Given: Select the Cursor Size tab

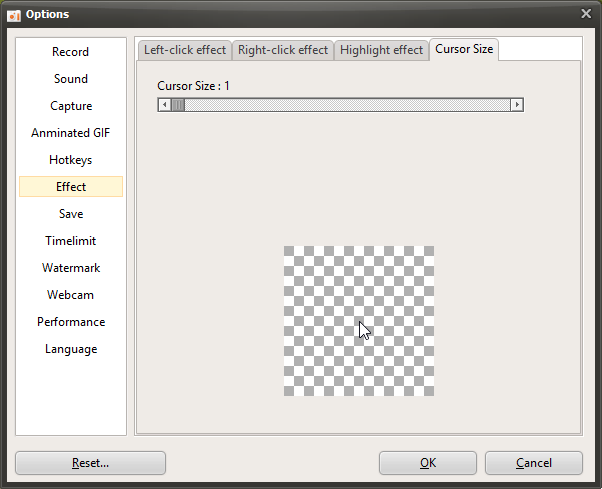Looking at the screenshot, I should pos(464,49).
